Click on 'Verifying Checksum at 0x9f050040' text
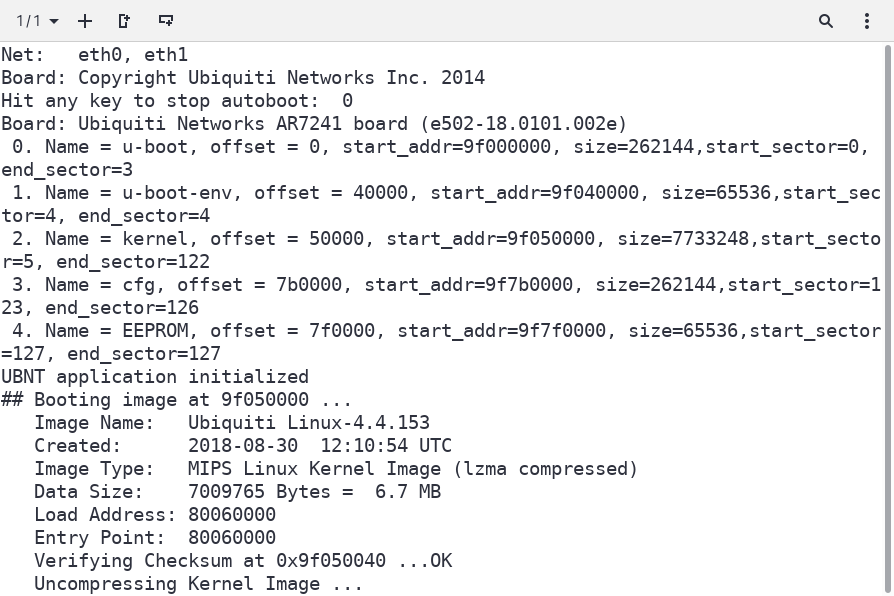This screenshot has height=596, width=894. tap(210, 561)
